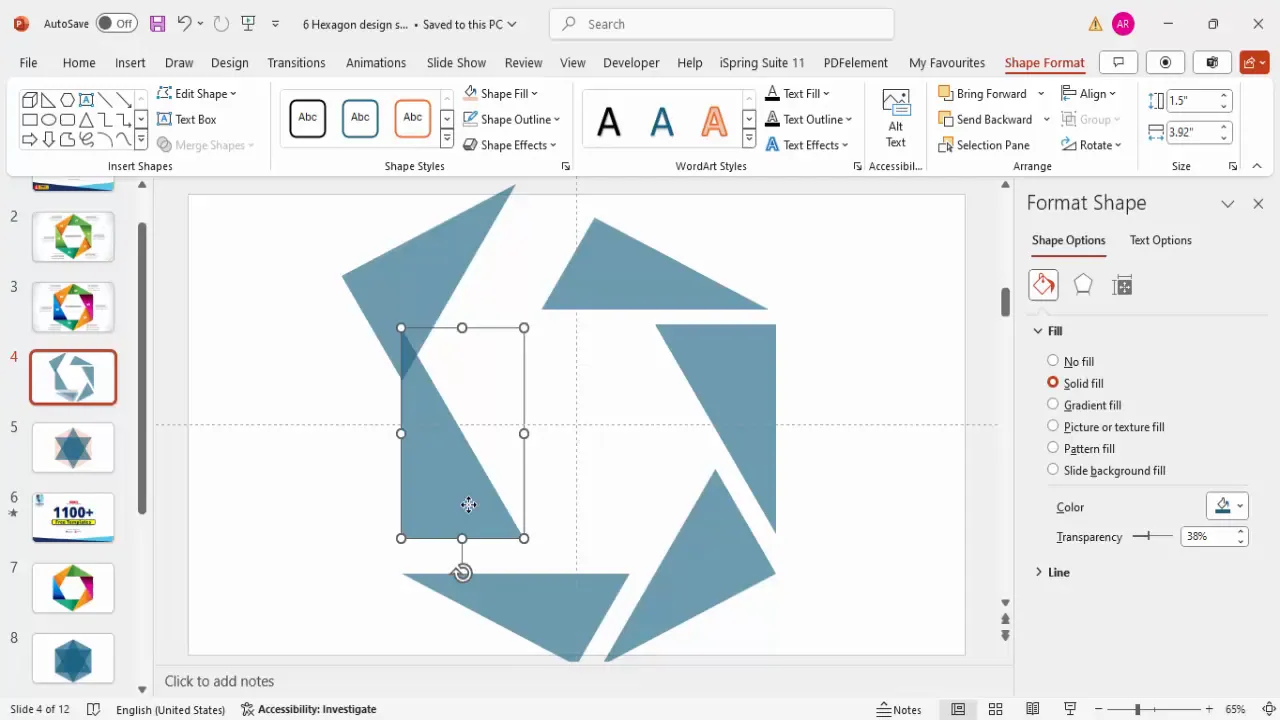This screenshot has width=1280, height=720.
Task: Select the No fill option
Action: coord(1070,361)
